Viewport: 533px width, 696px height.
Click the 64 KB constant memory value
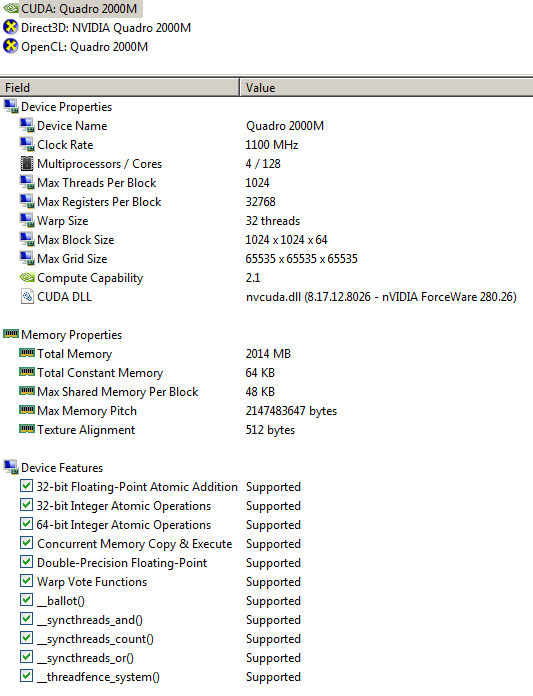point(261,373)
